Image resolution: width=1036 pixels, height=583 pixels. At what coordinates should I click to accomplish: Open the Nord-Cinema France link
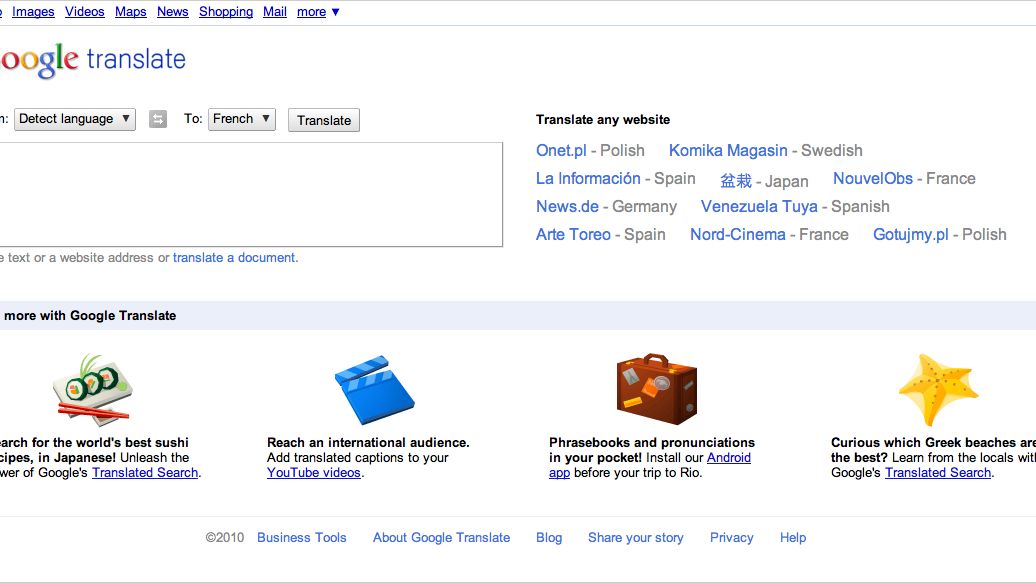coord(737,235)
